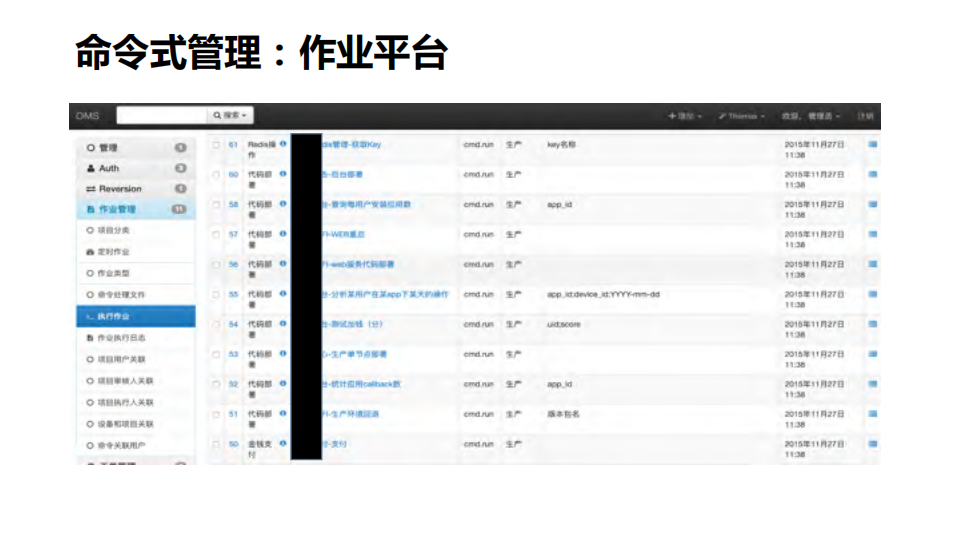Open the job link ending in 获取Key
This screenshot has width=959, height=539.
point(352,145)
